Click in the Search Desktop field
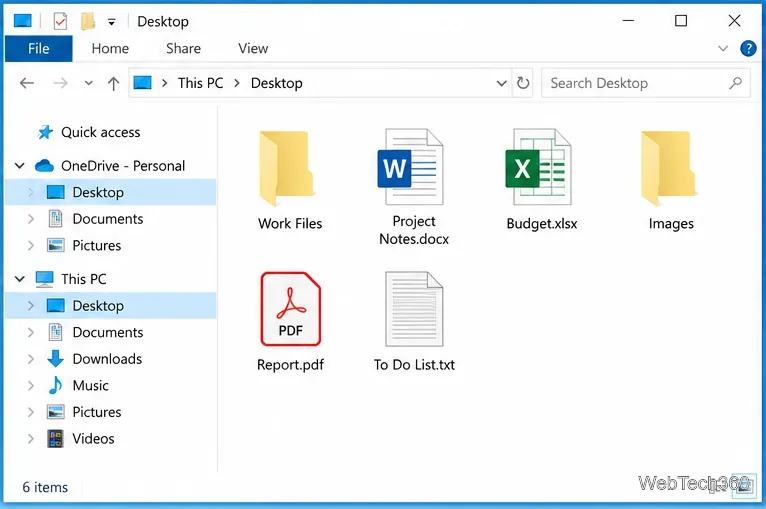This screenshot has width=766, height=509. coord(645,83)
